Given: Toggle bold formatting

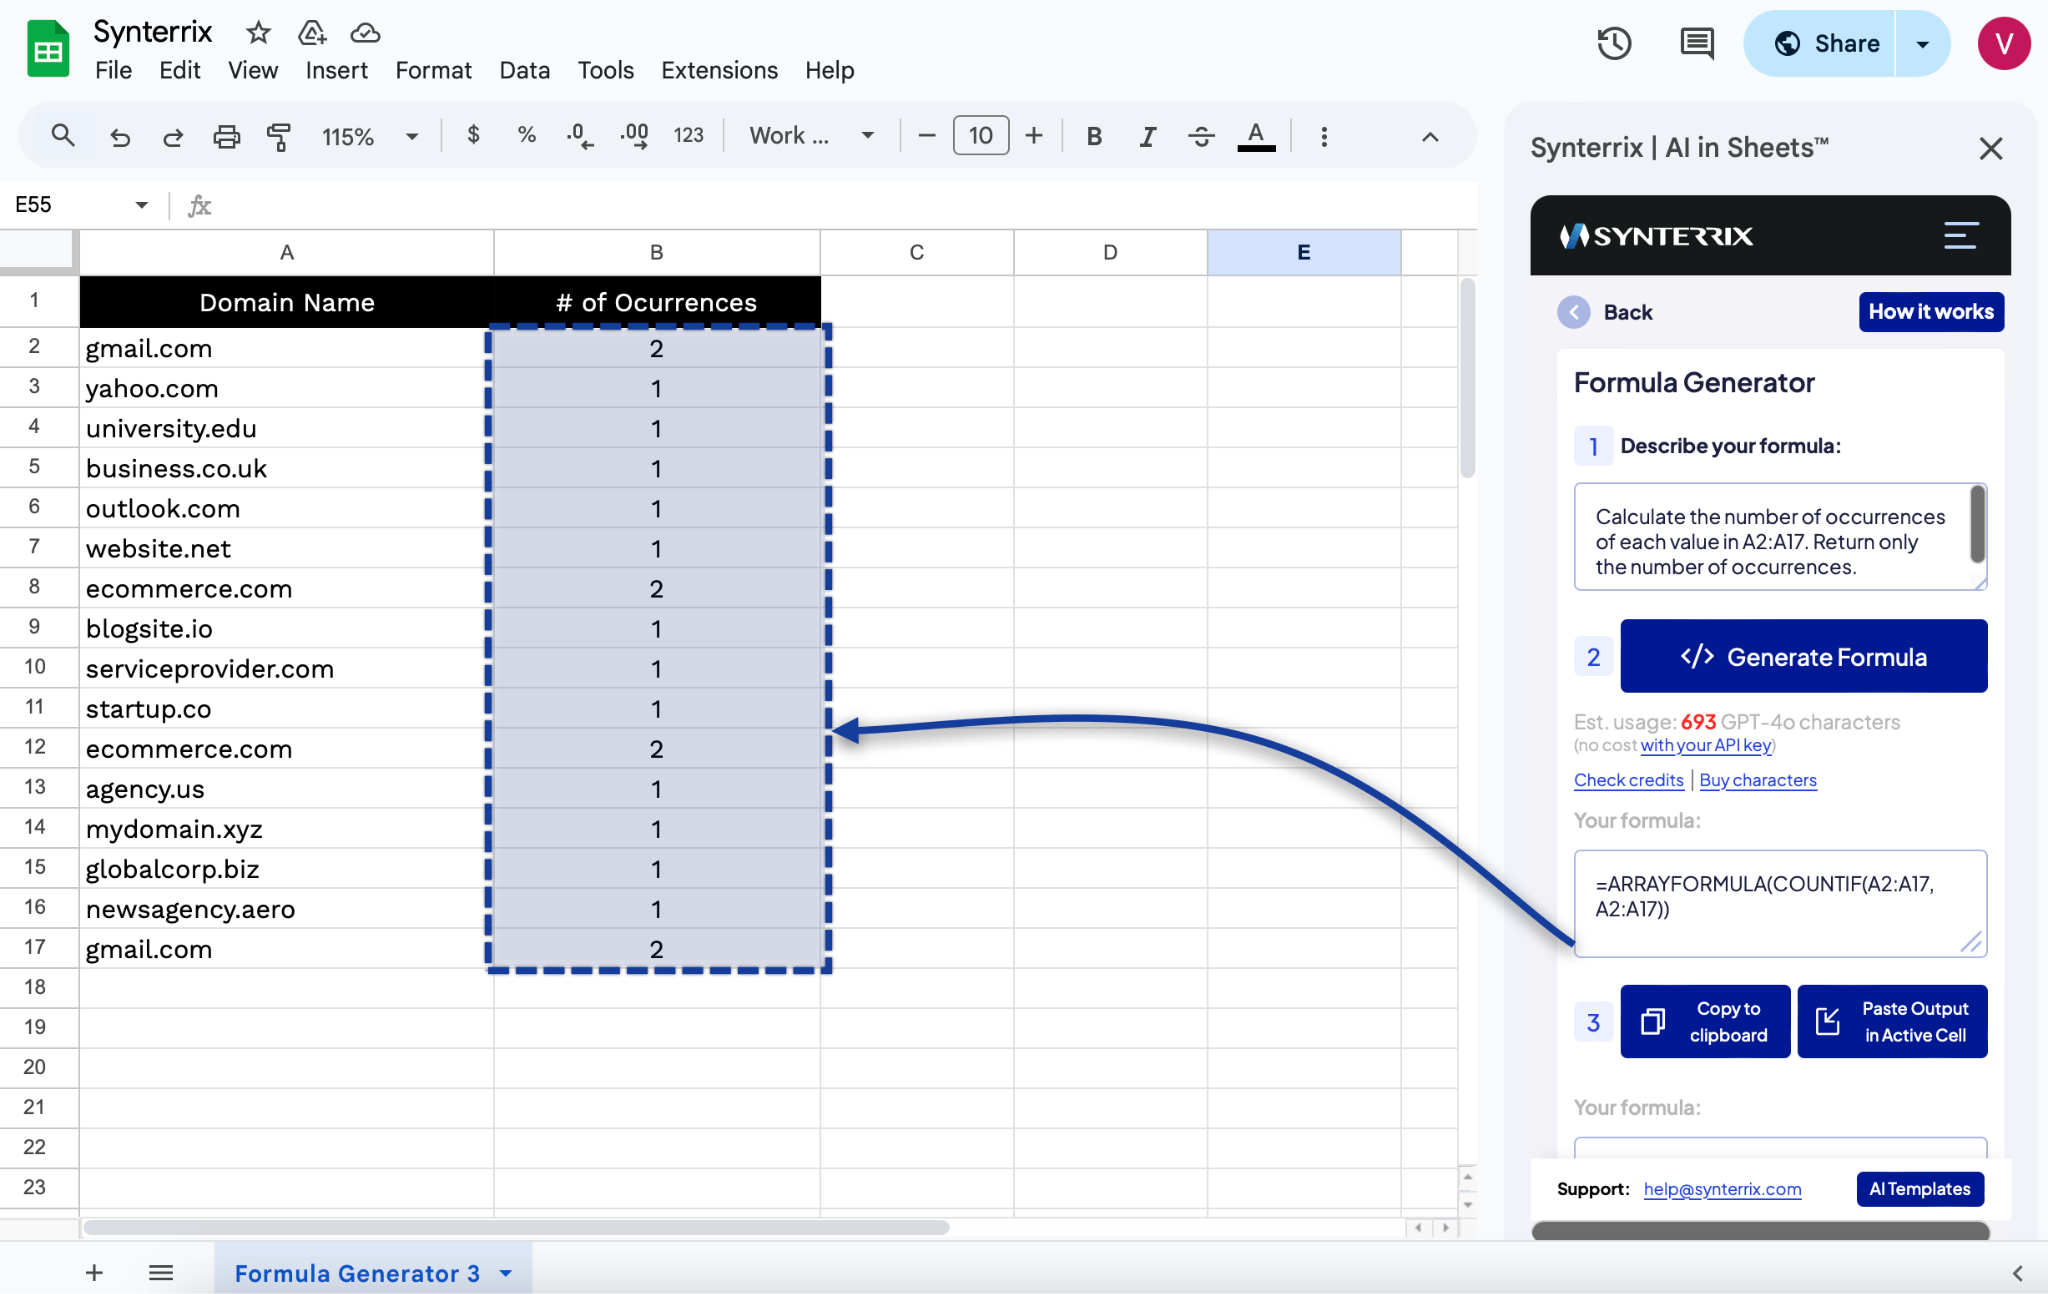Looking at the screenshot, I should 1094,136.
